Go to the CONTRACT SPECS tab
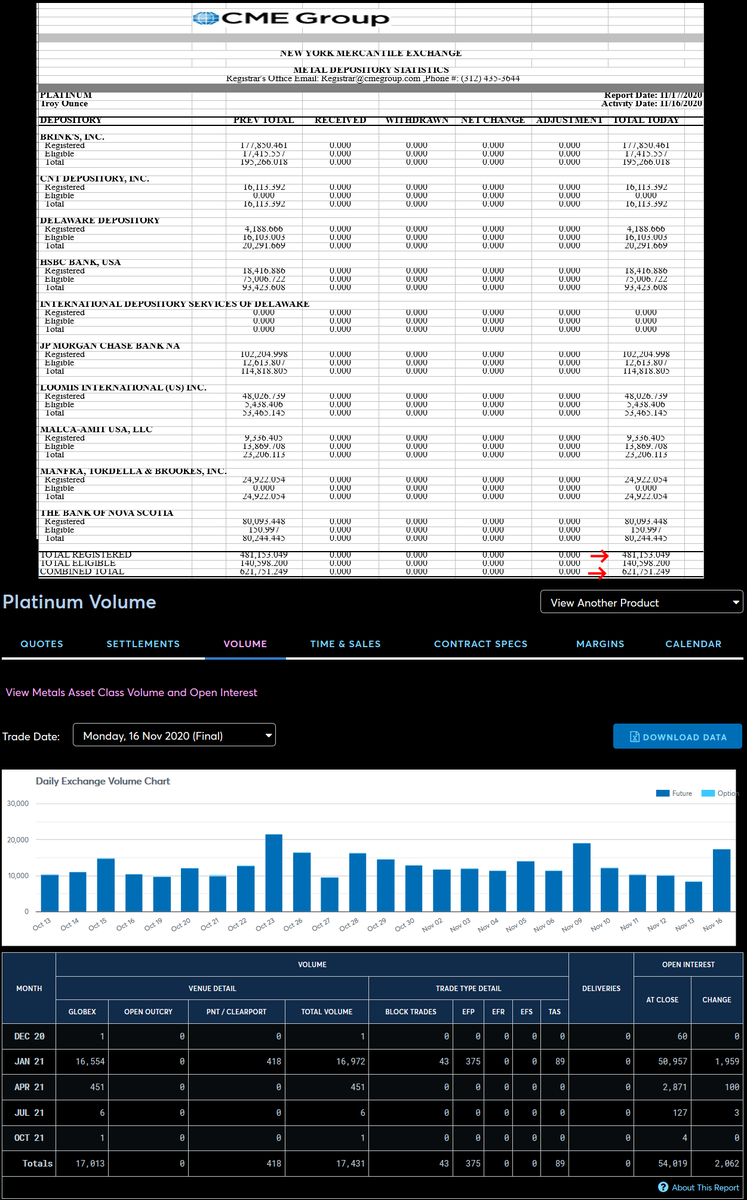This screenshot has height=1200, width=747. tap(480, 644)
